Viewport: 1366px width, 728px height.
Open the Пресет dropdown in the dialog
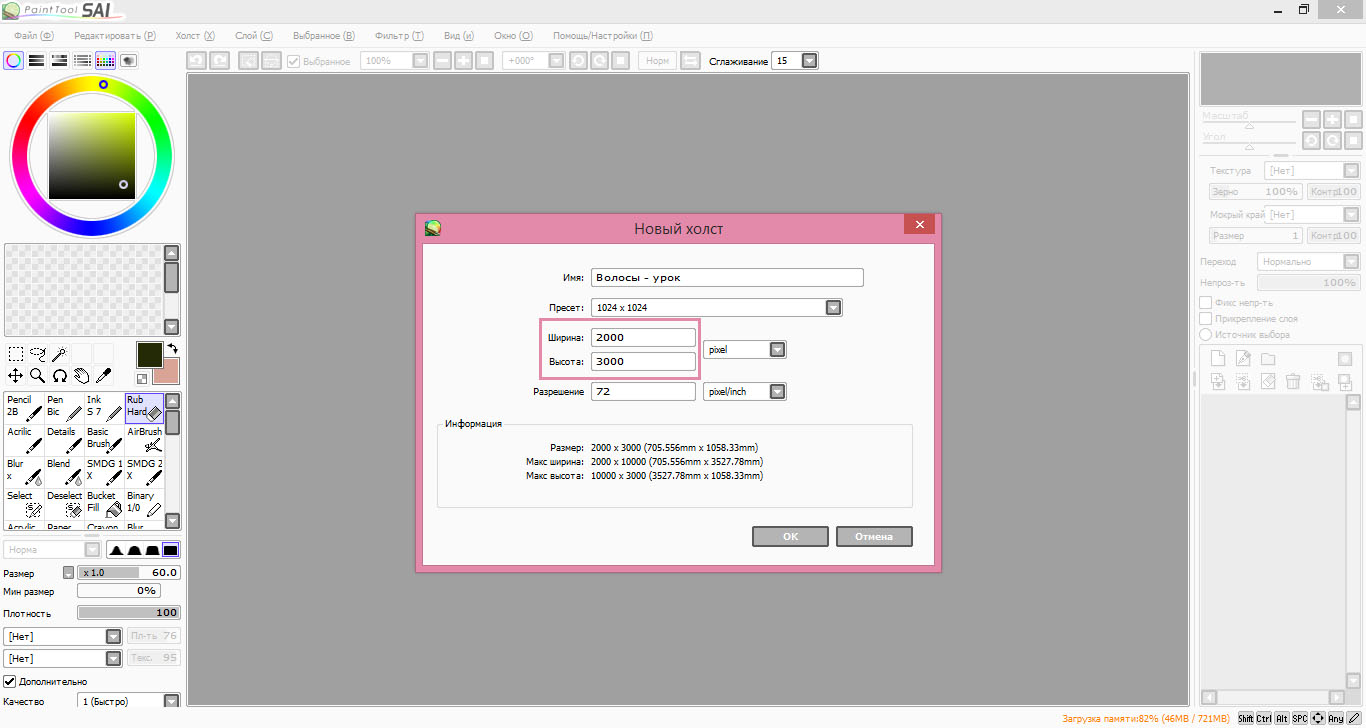pyautogui.click(x=833, y=308)
